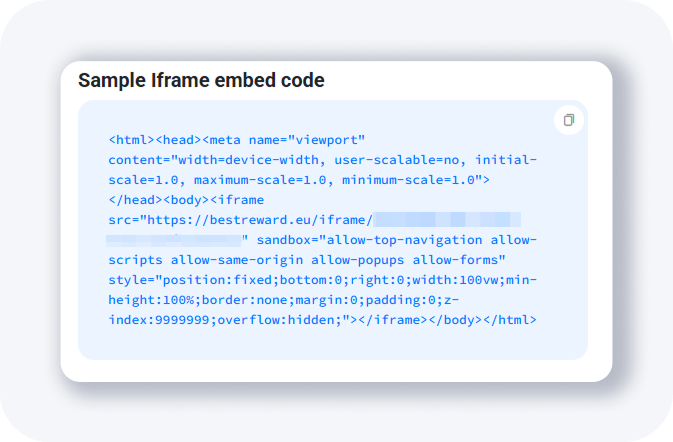Screen dimensions: 673x442
Task: Click the index:9999999;overflow:hidden text
Action: [220, 320]
